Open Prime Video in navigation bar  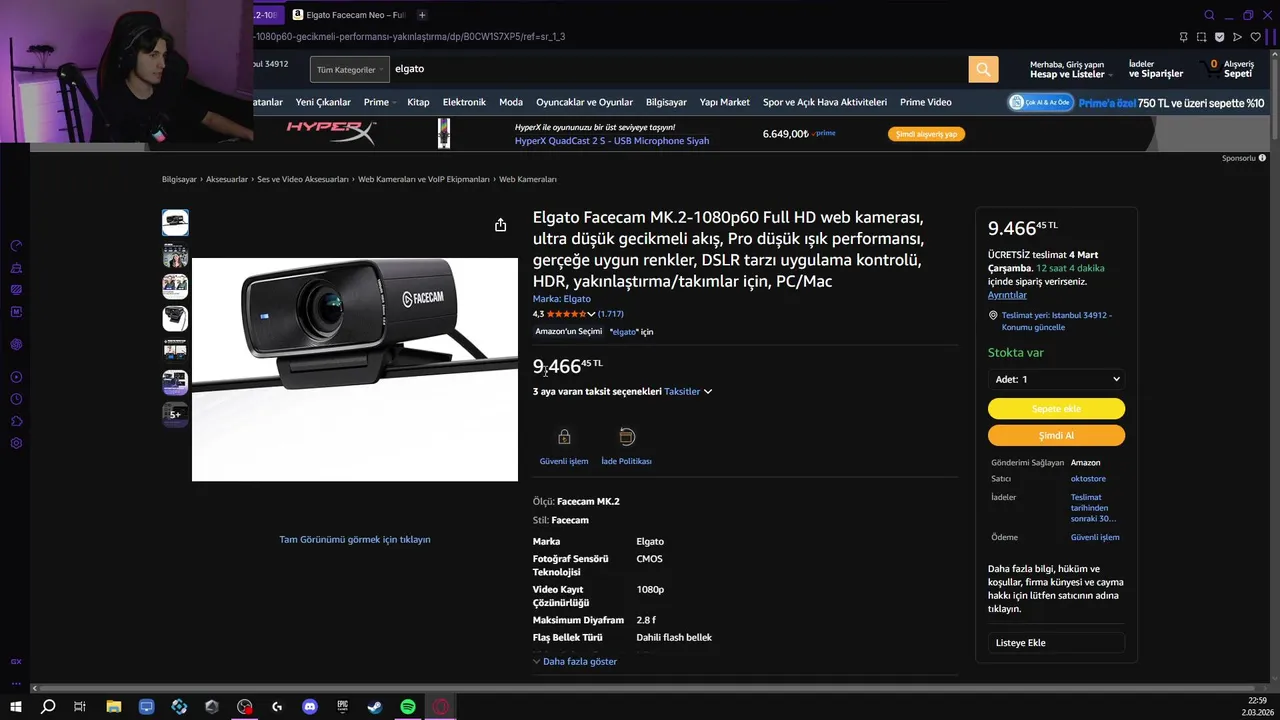click(x=925, y=102)
